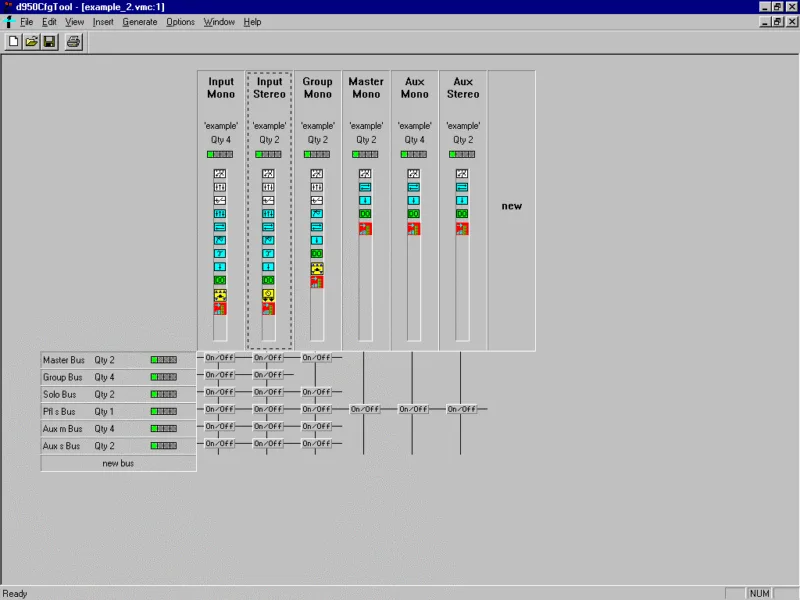This screenshot has width=800, height=600.
Task: Select the red block in Aux Mono strip
Action: (413, 229)
